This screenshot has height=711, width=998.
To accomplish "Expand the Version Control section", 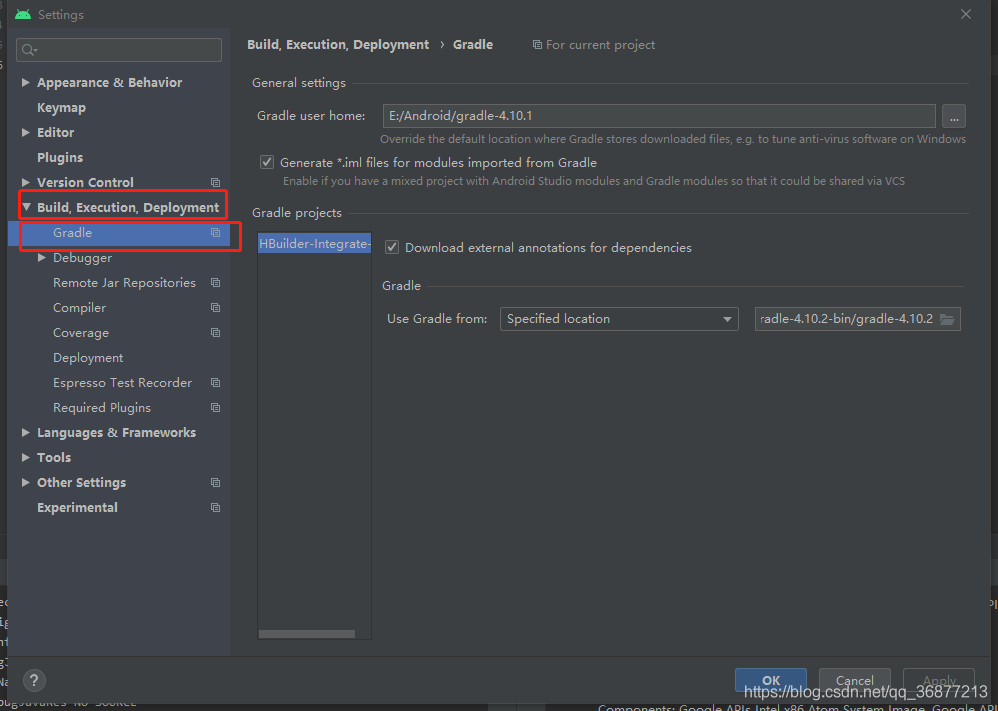I will point(25,182).
